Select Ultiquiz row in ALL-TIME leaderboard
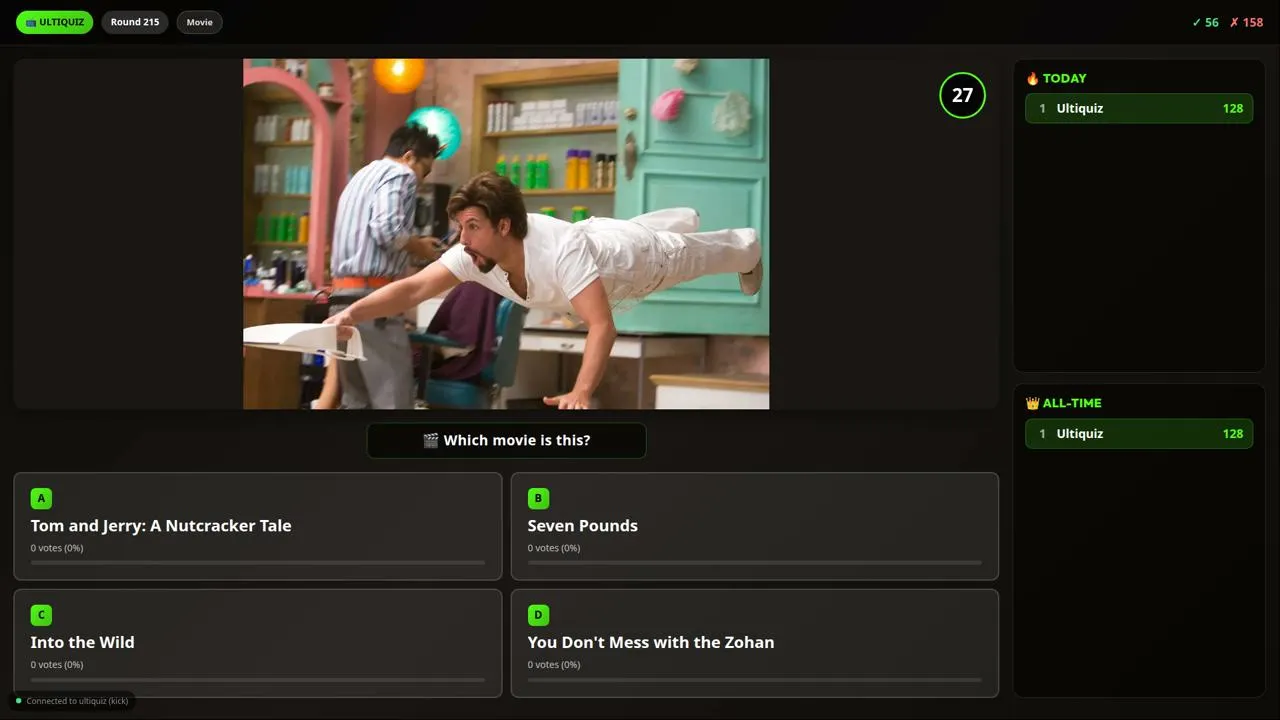1280x720 pixels. 1139,433
